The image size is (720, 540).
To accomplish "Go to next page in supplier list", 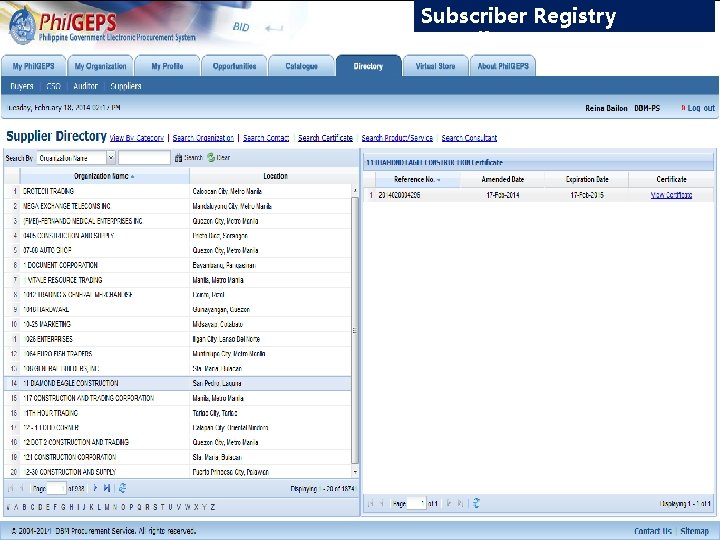I will [95, 488].
